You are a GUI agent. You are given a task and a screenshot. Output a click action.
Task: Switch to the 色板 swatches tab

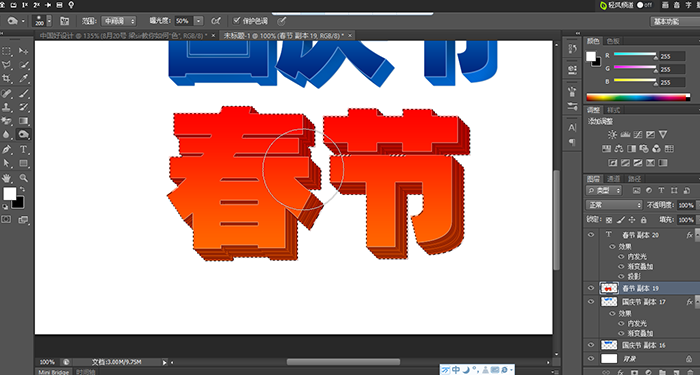coord(613,41)
